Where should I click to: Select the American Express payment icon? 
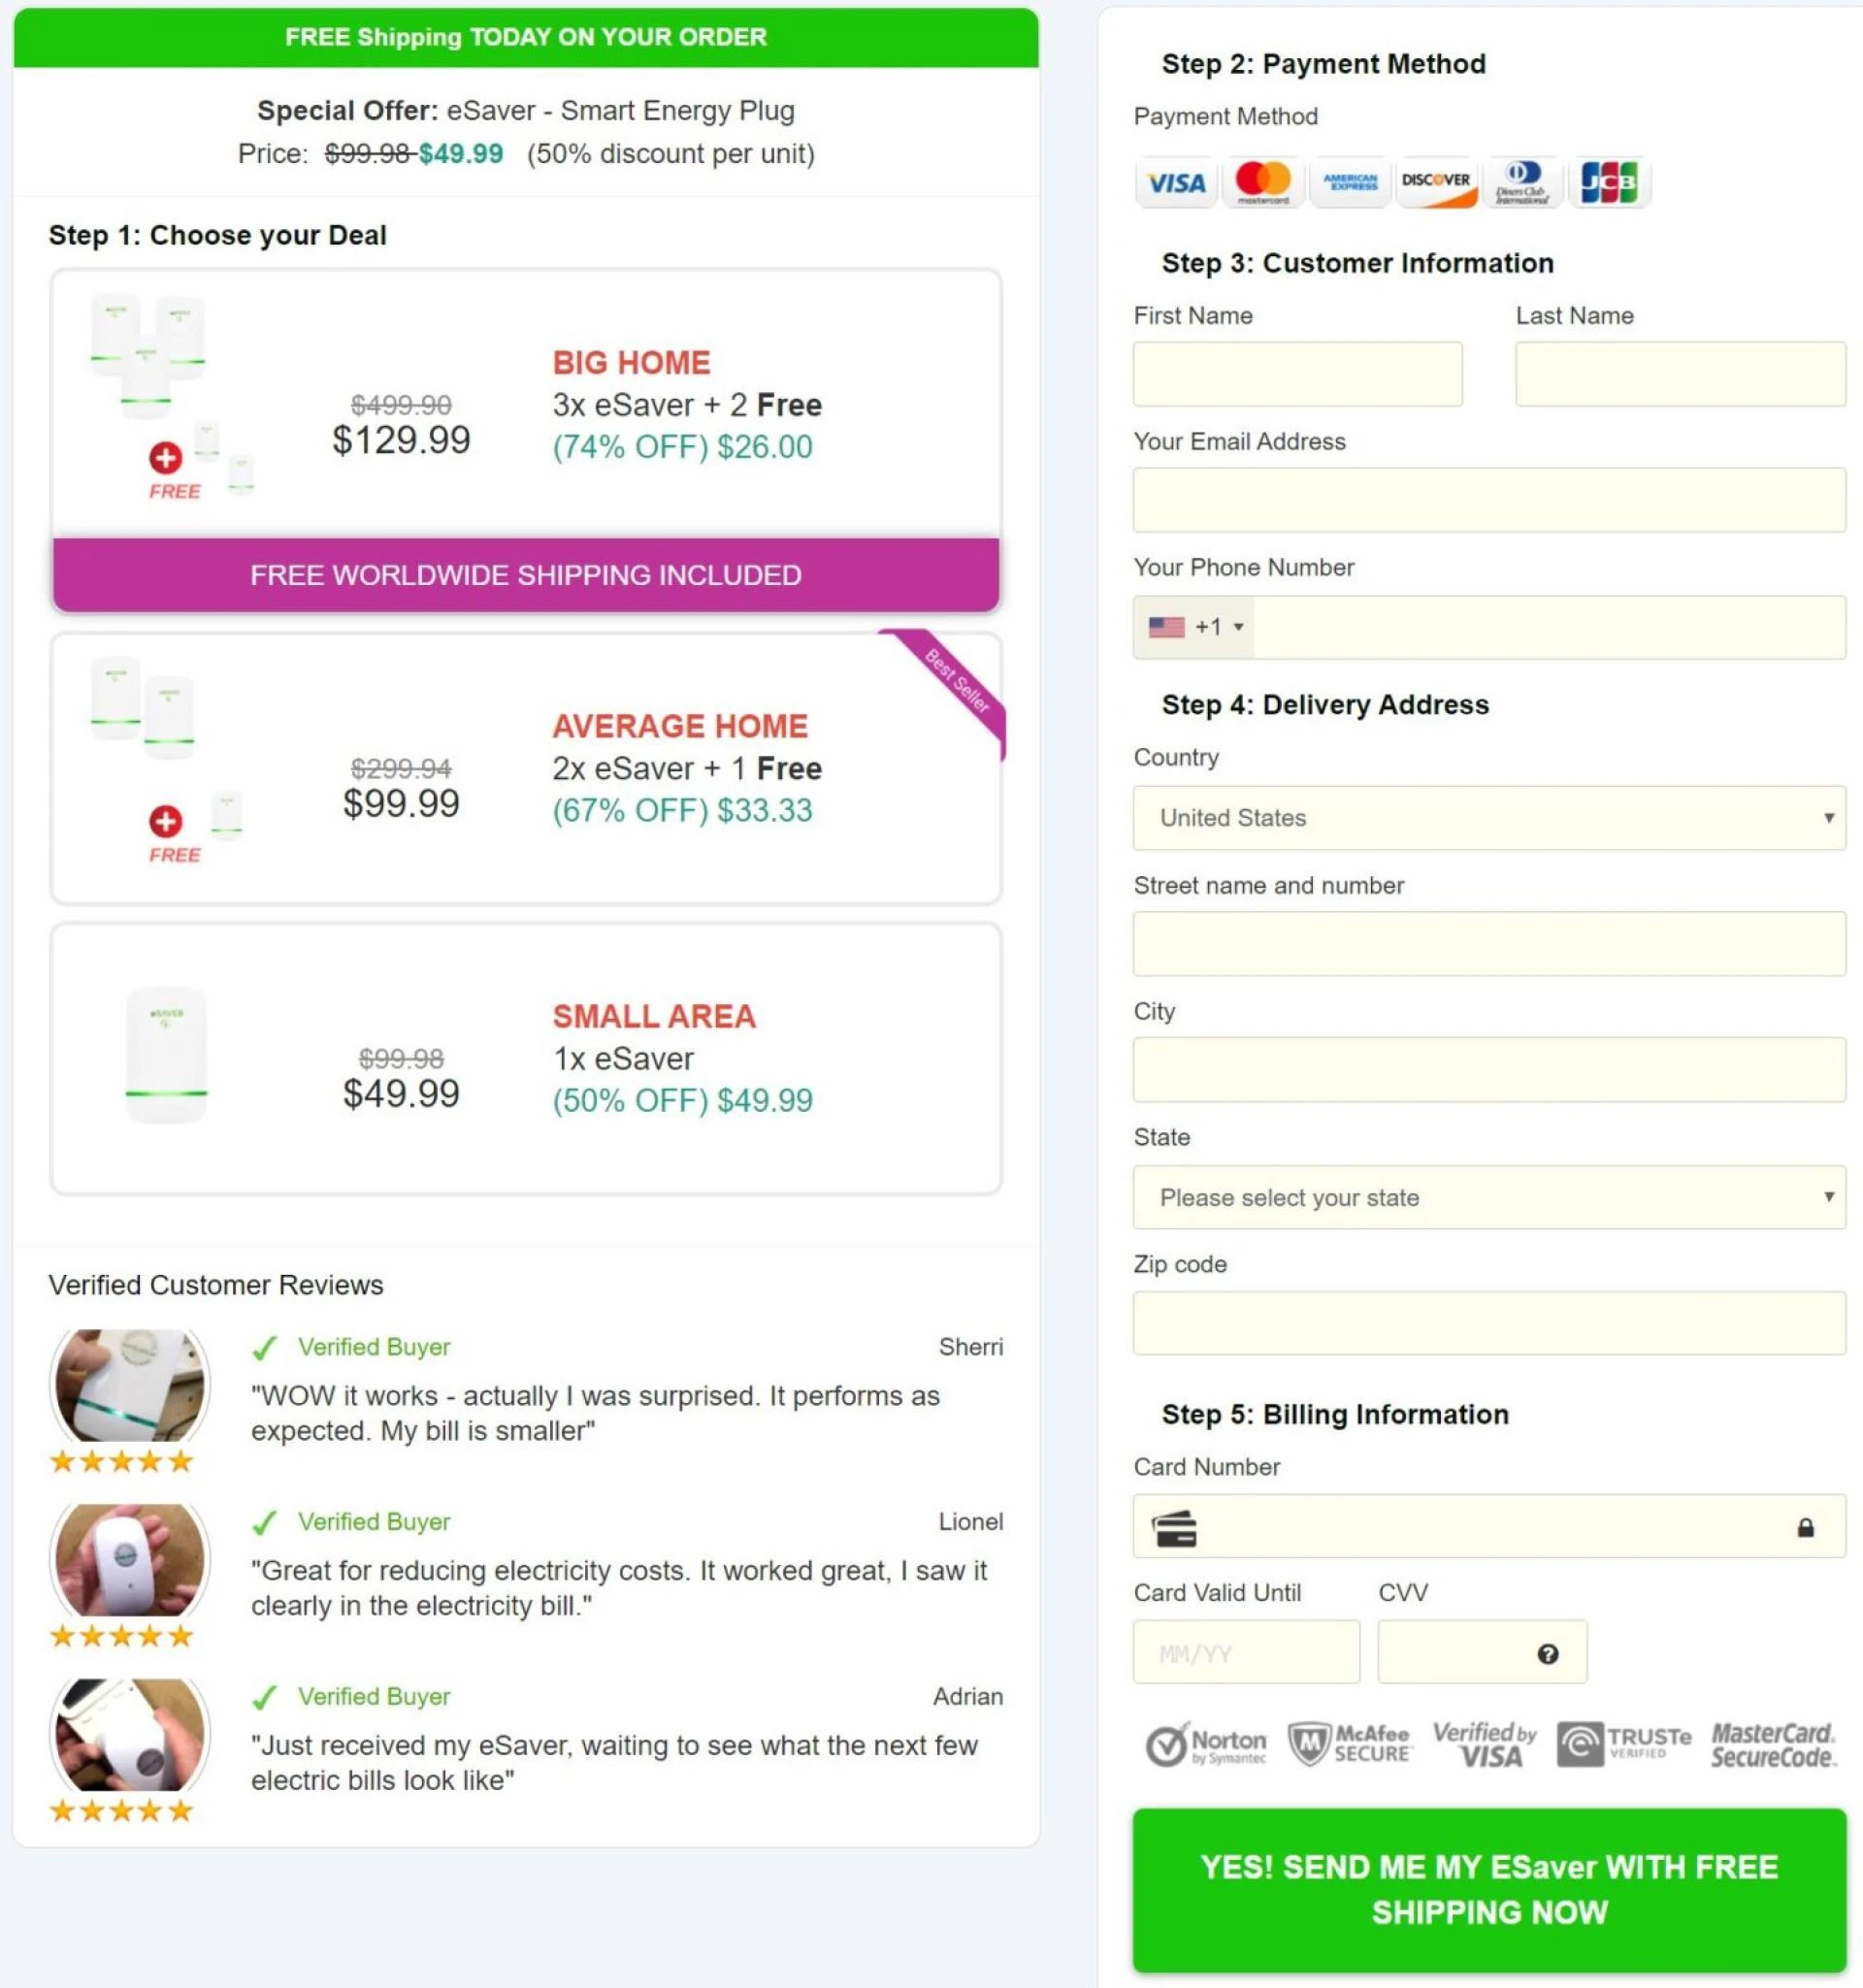(x=1349, y=182)
